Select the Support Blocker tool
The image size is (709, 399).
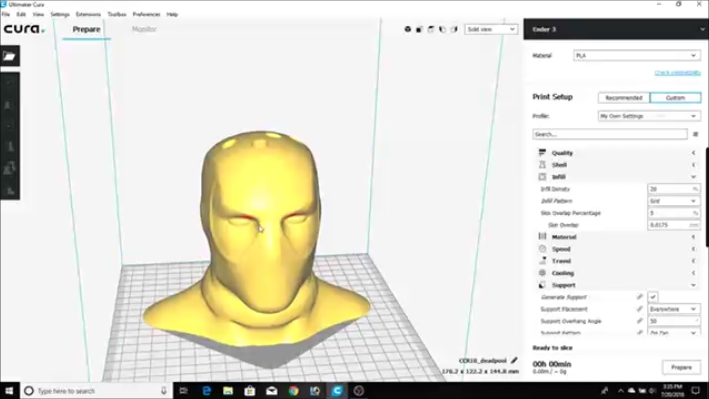coord(9,190)
